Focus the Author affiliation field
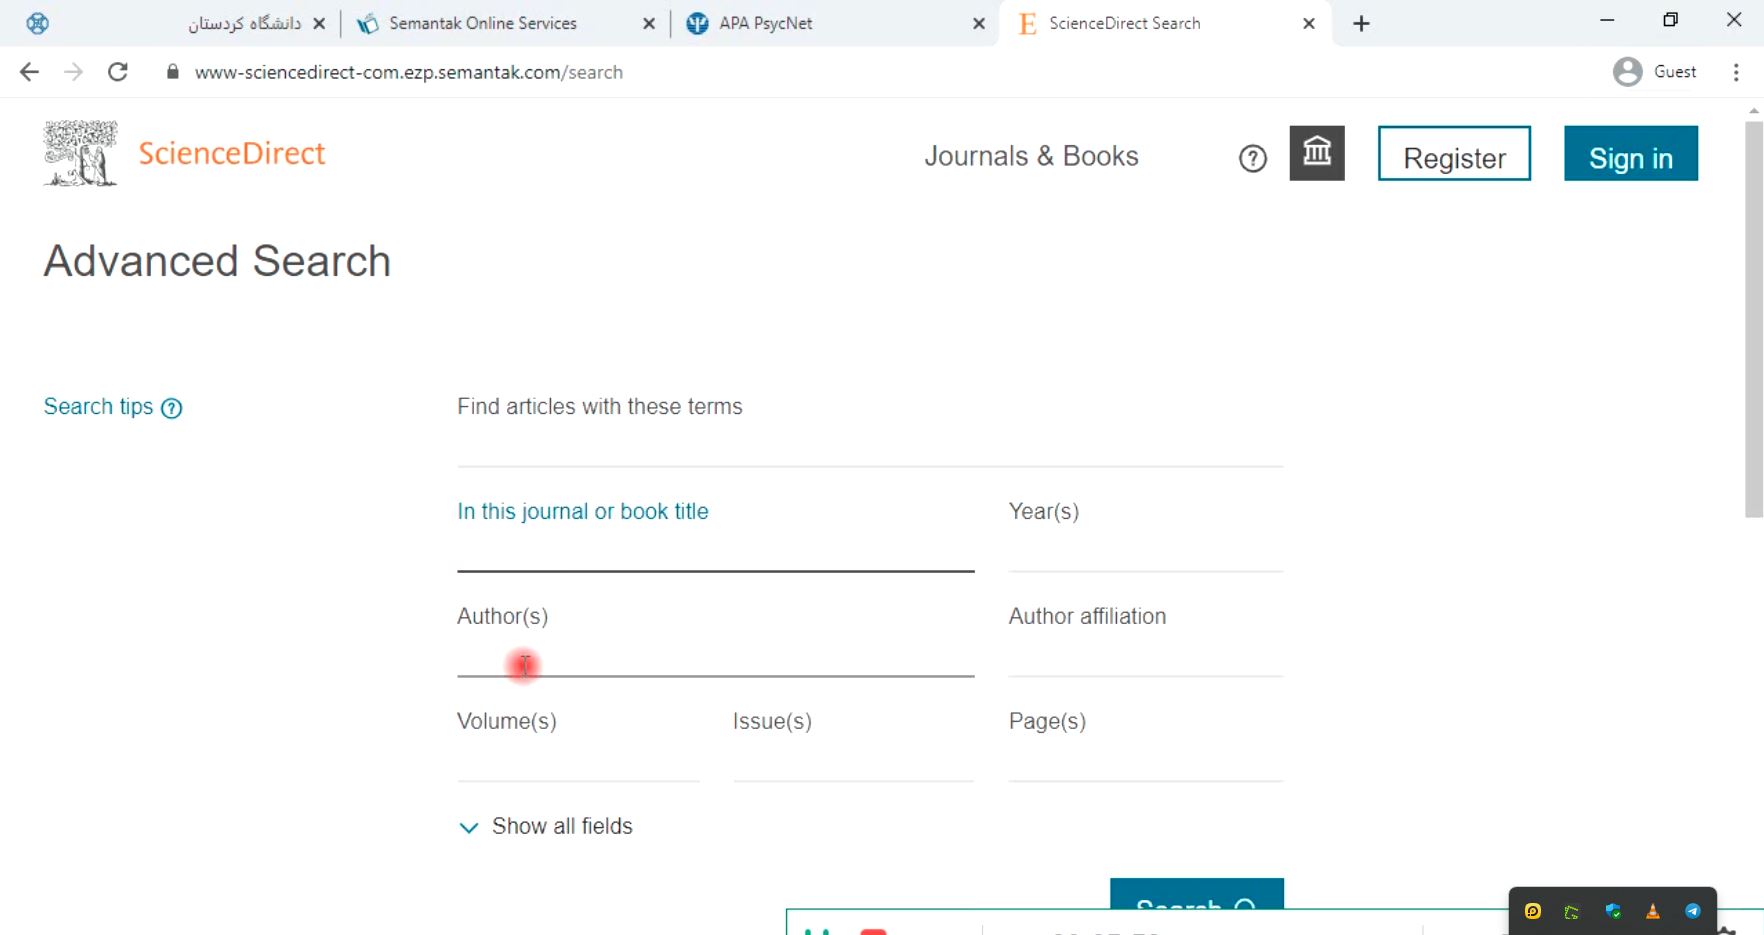This screenshot has height=935, width=1764. tap(1146, 655)
